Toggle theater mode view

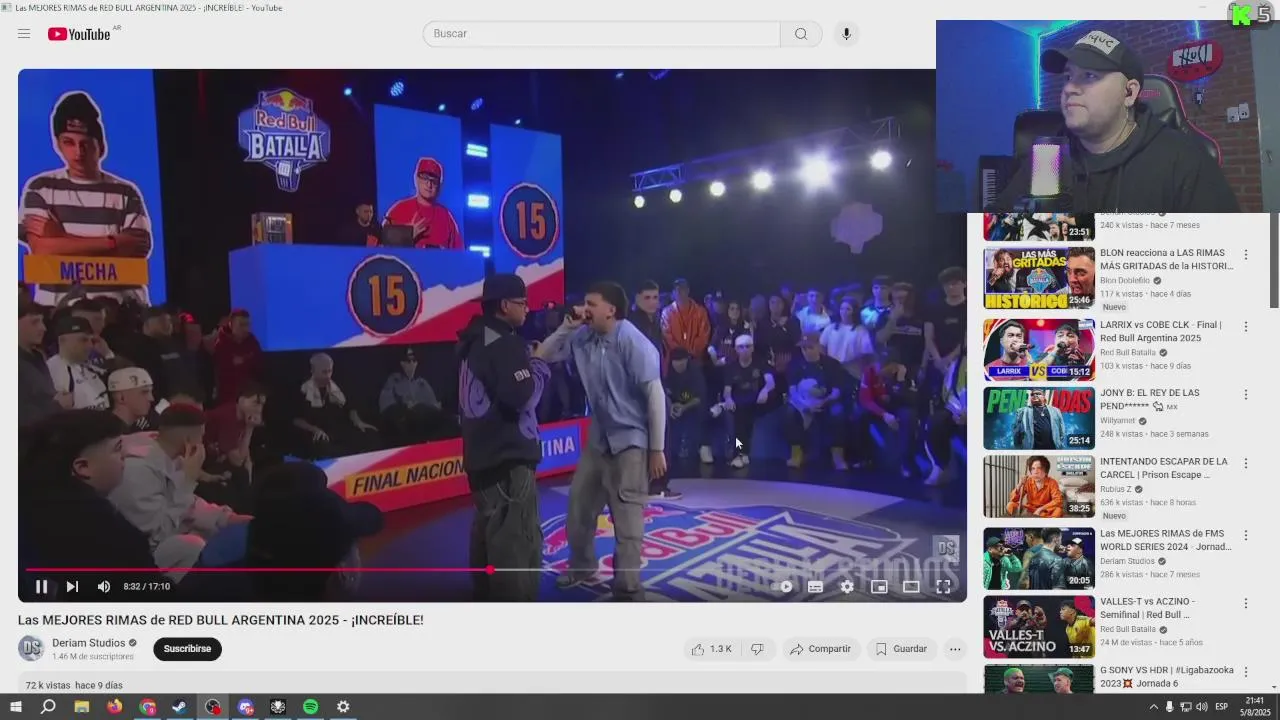911,587
